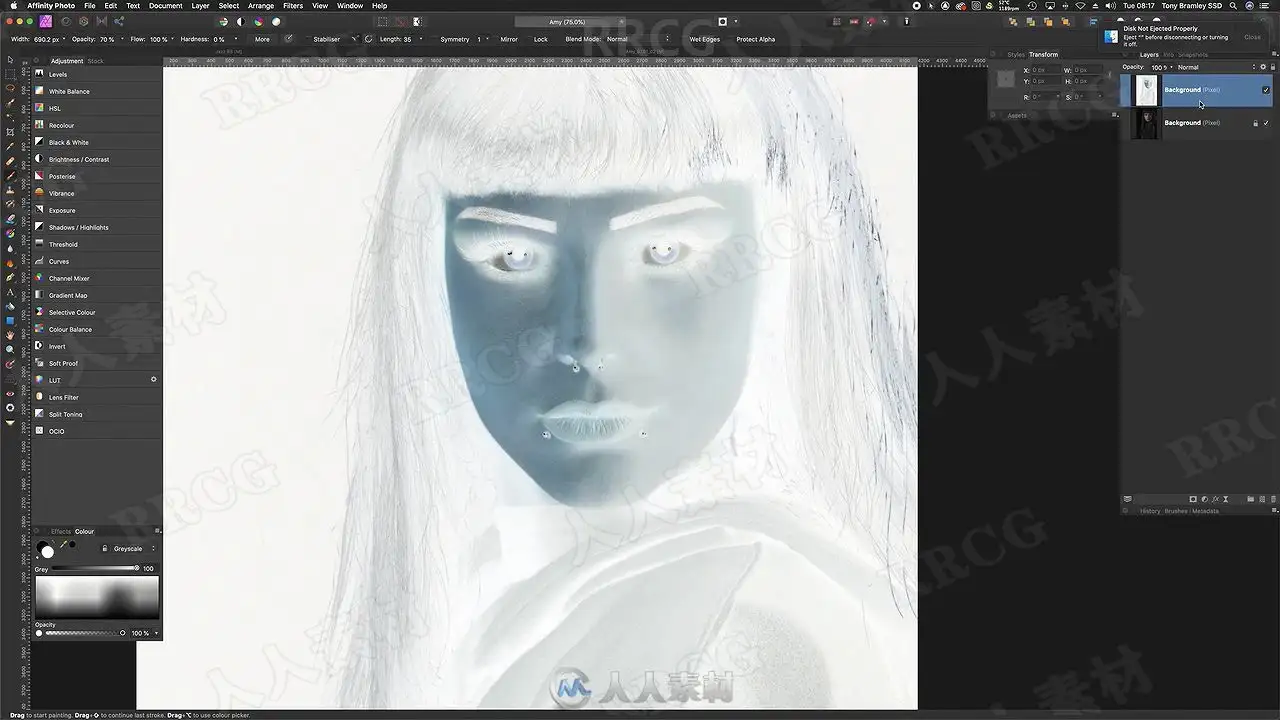1280x720 pixels.
Task: Switch to the Styles tab
Action: pos(1016,54)
